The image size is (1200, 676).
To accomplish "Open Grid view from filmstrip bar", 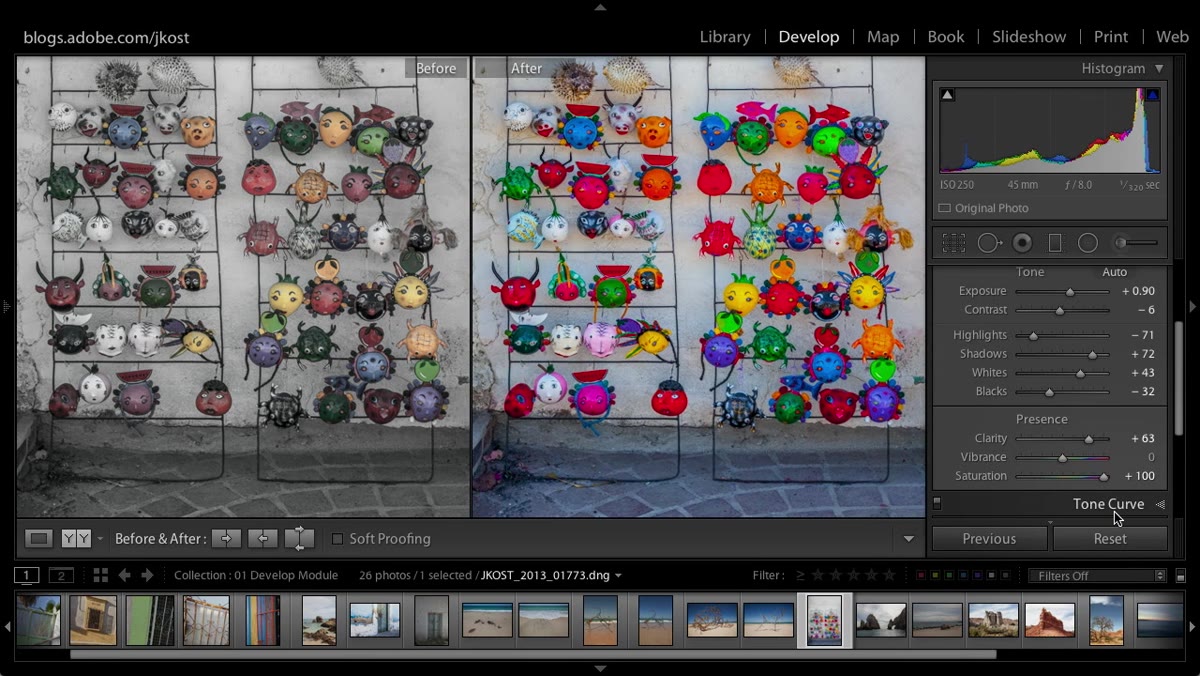I will (100, 575).
